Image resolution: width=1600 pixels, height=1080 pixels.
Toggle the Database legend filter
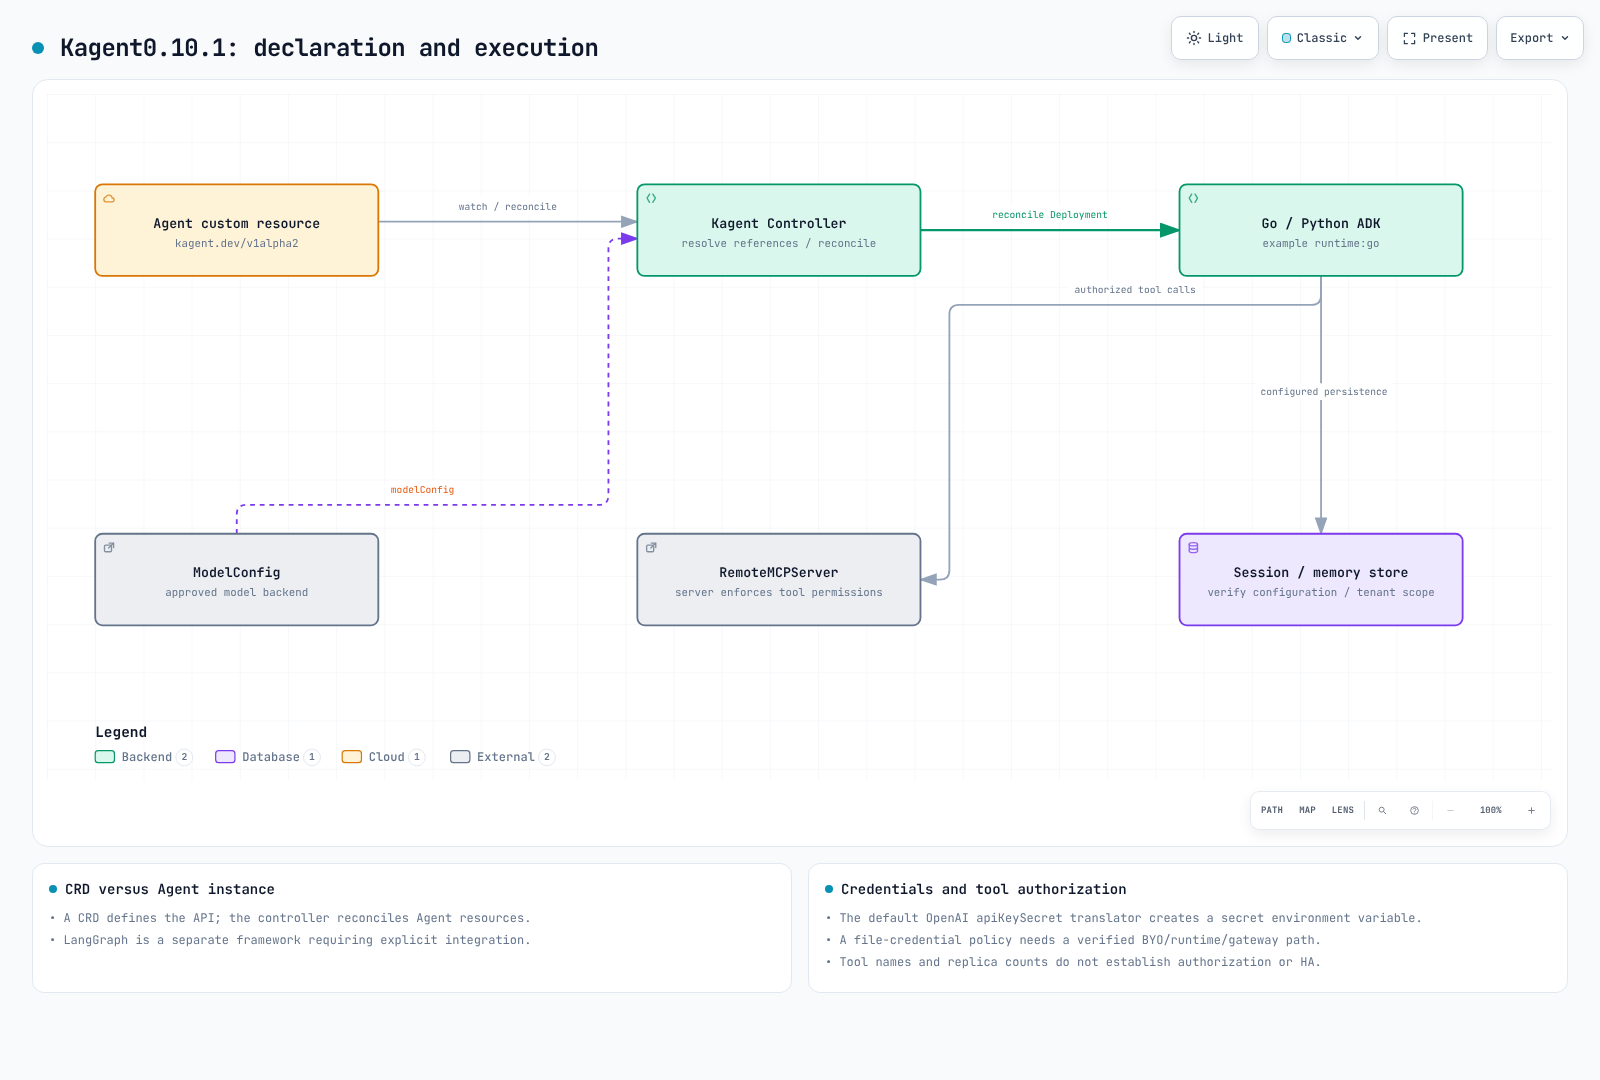[267, 757]
